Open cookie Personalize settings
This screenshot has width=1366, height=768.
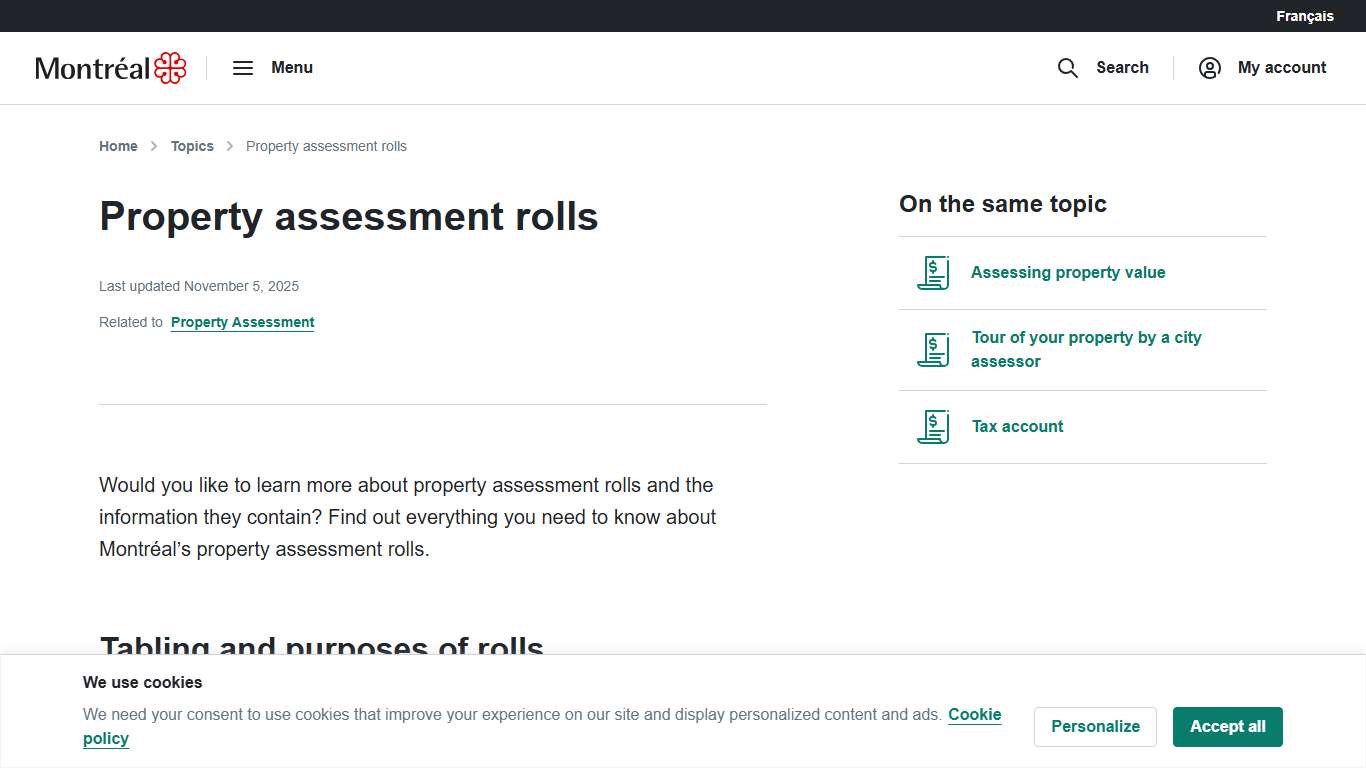pos(1095,727)
